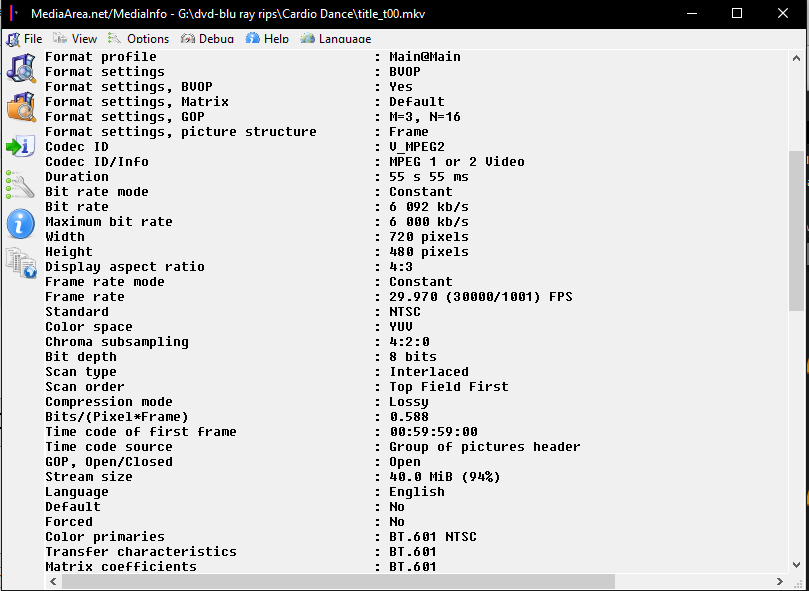Click '29.970 (30000/1001) FPS' value

pyautogui.click(x=481, y=297)
